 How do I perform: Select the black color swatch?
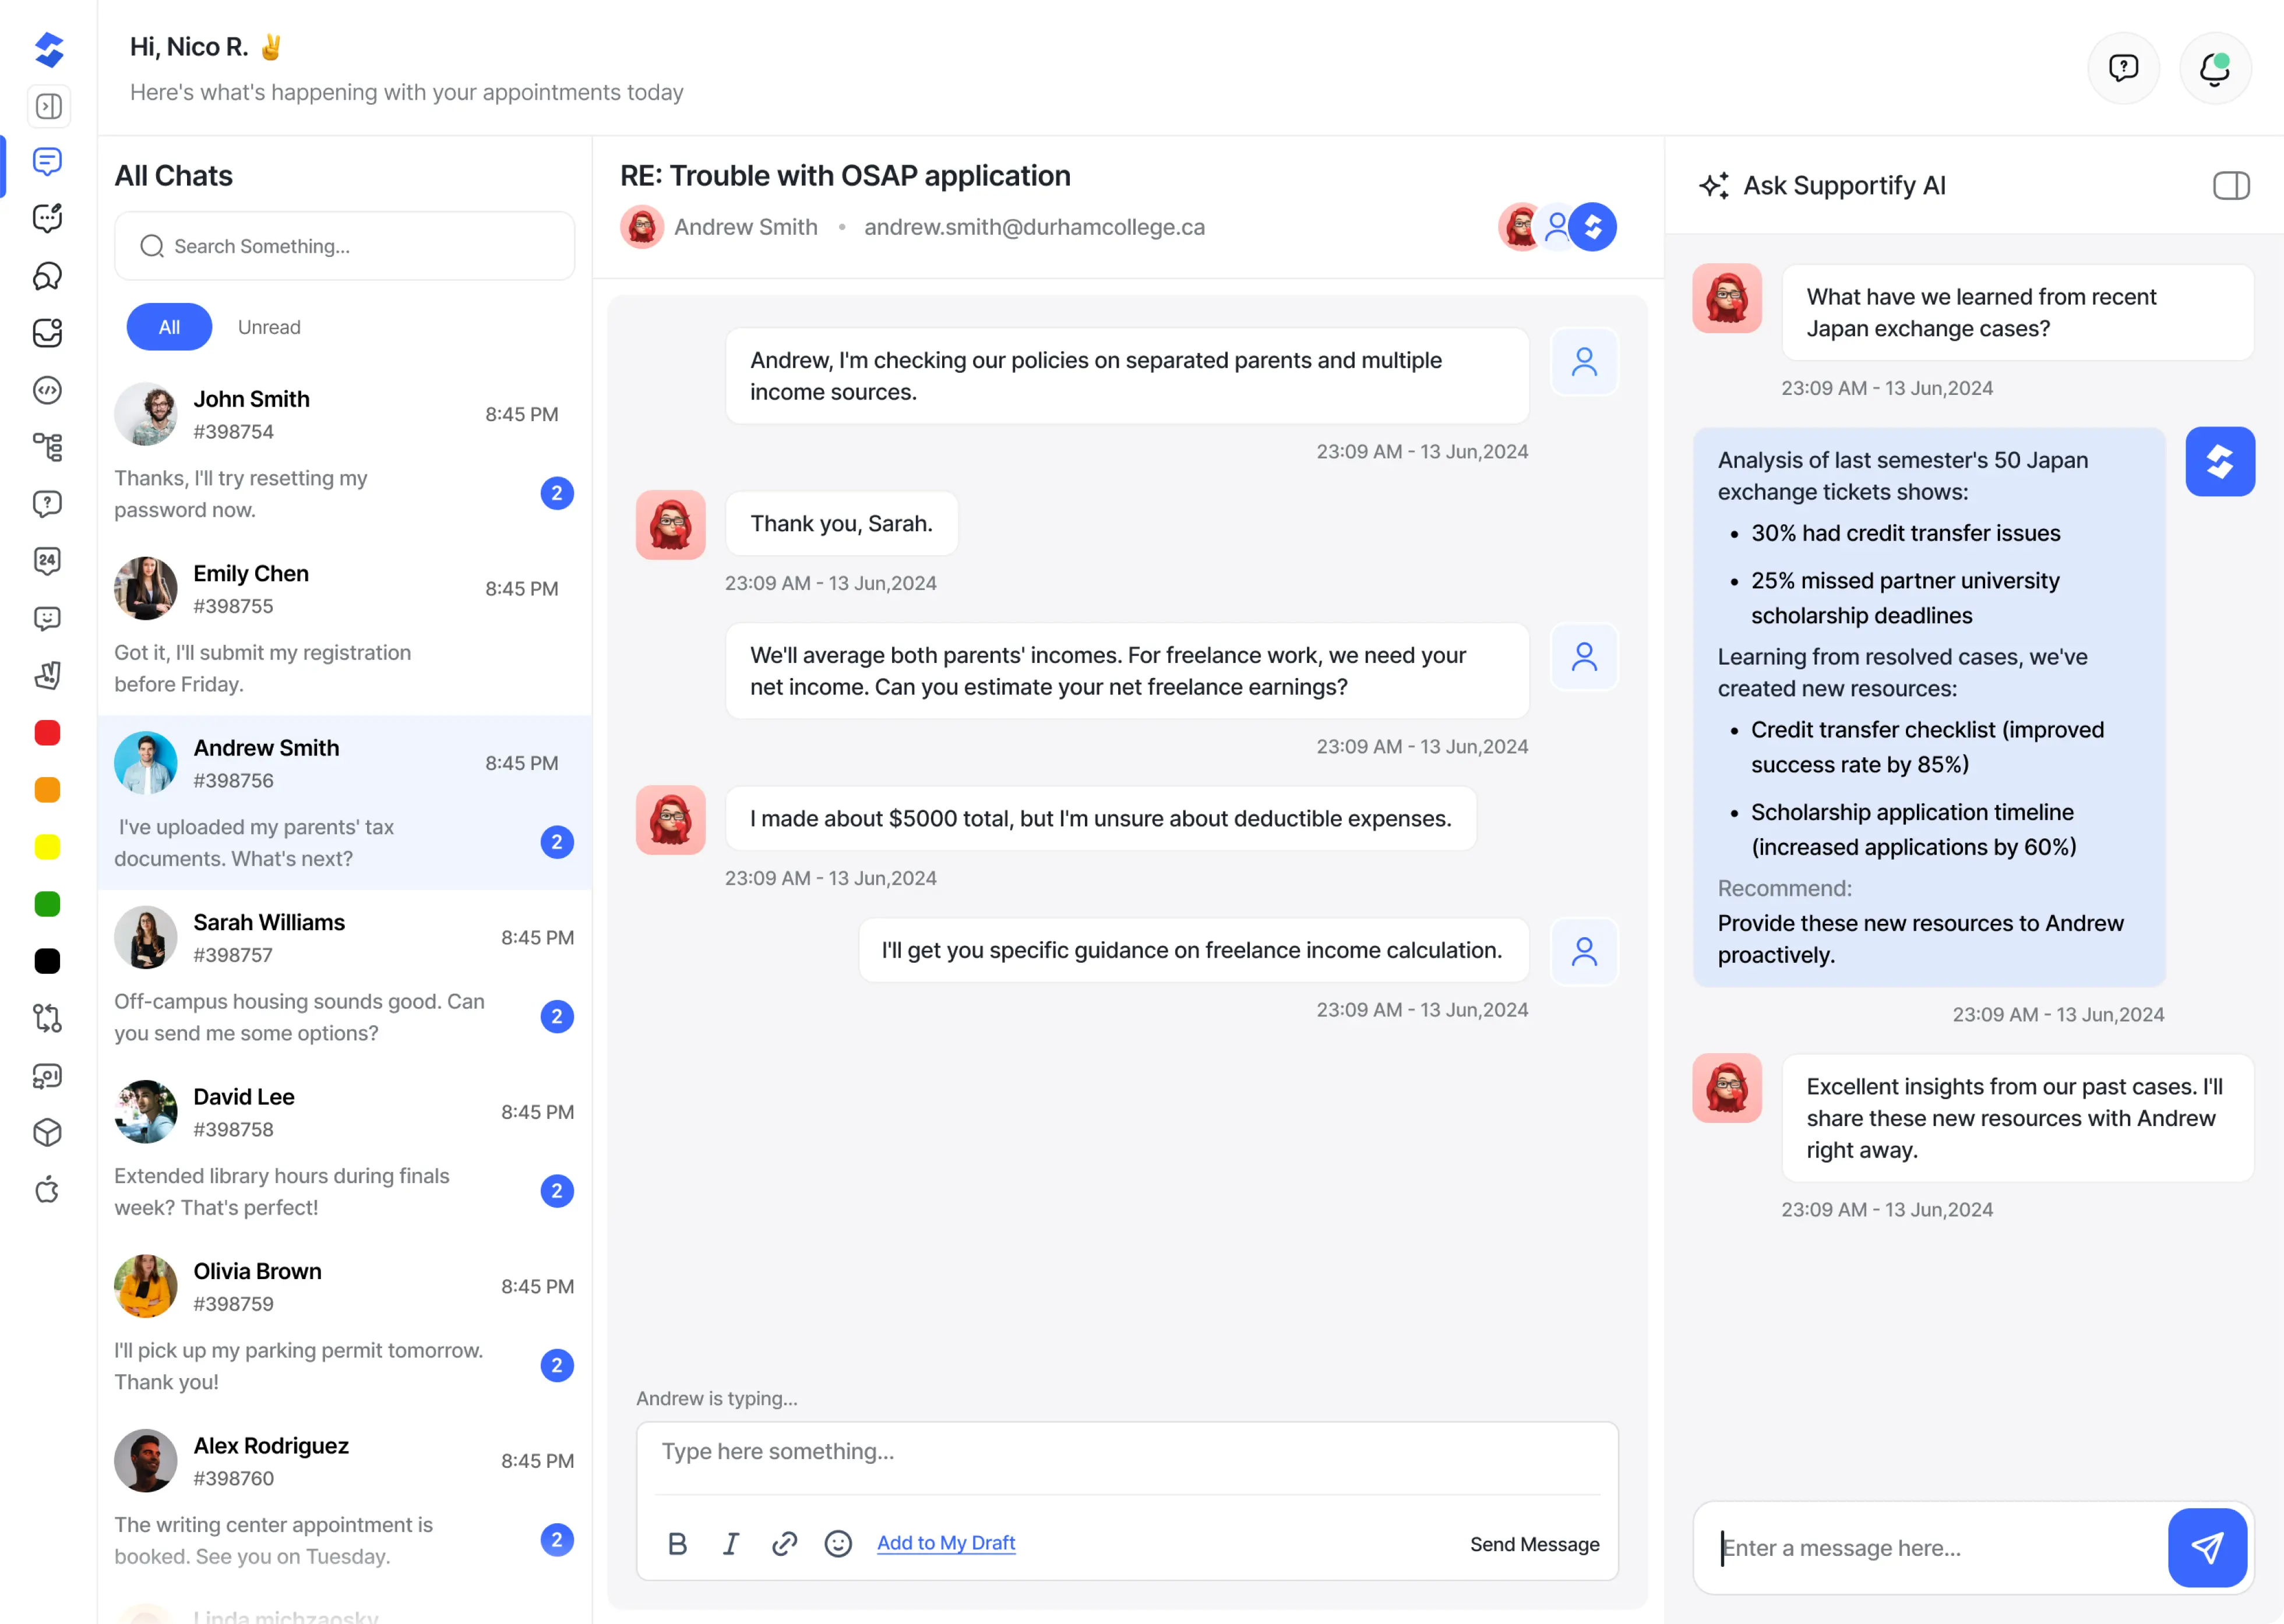47,961
